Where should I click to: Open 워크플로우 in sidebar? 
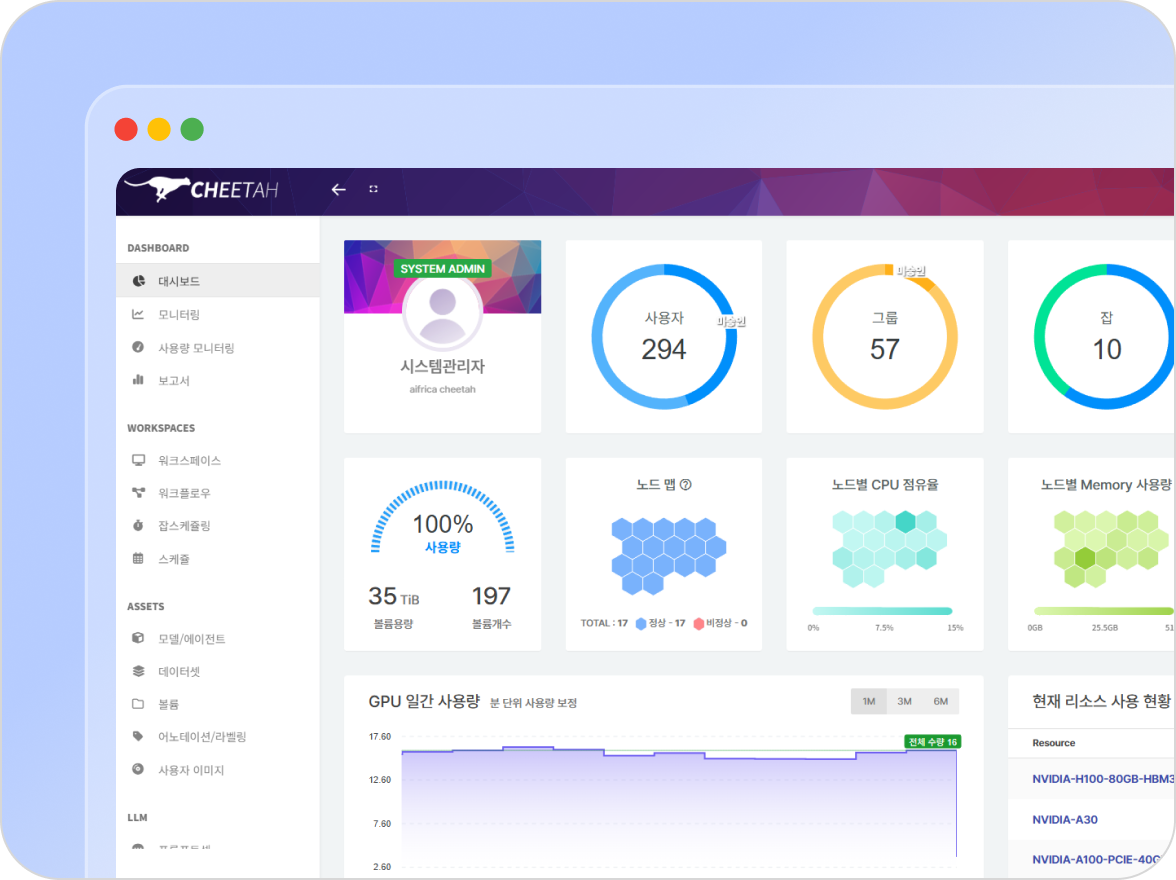click(x=184, y=493)
